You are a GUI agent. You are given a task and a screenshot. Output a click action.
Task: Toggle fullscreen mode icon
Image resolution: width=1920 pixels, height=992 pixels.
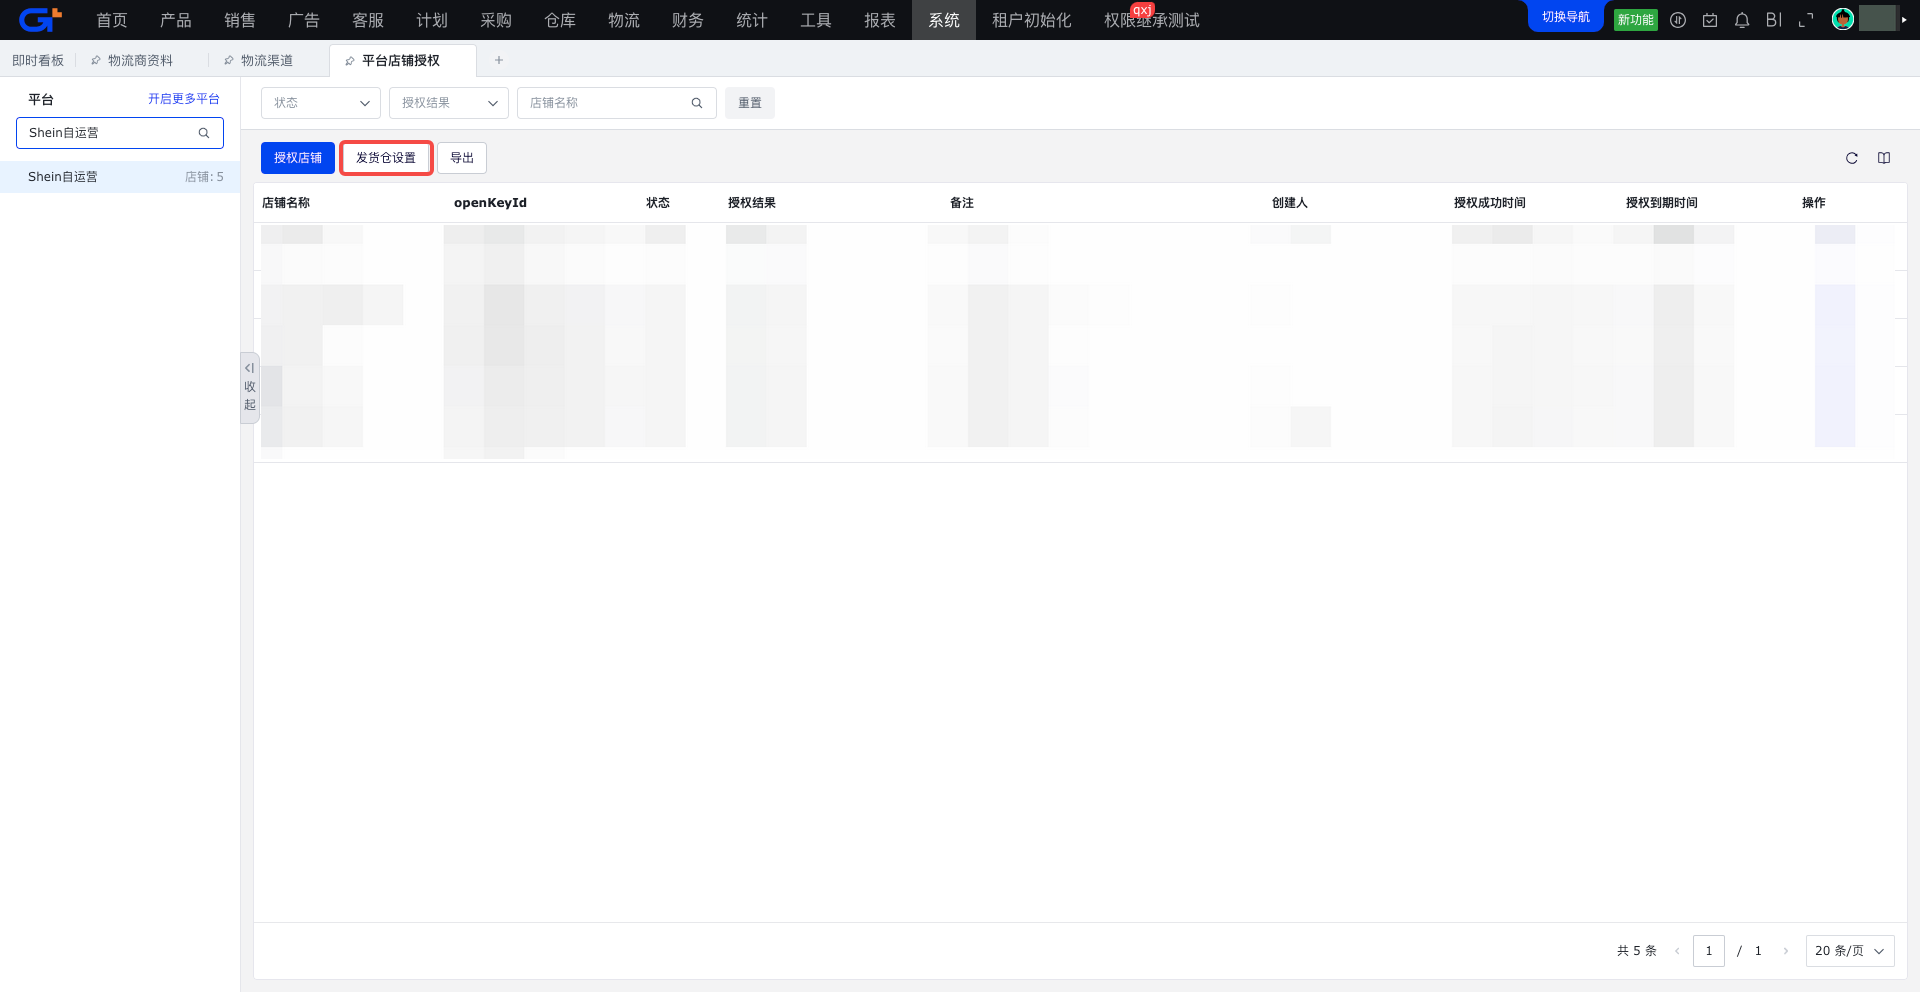click(1806, 20)
